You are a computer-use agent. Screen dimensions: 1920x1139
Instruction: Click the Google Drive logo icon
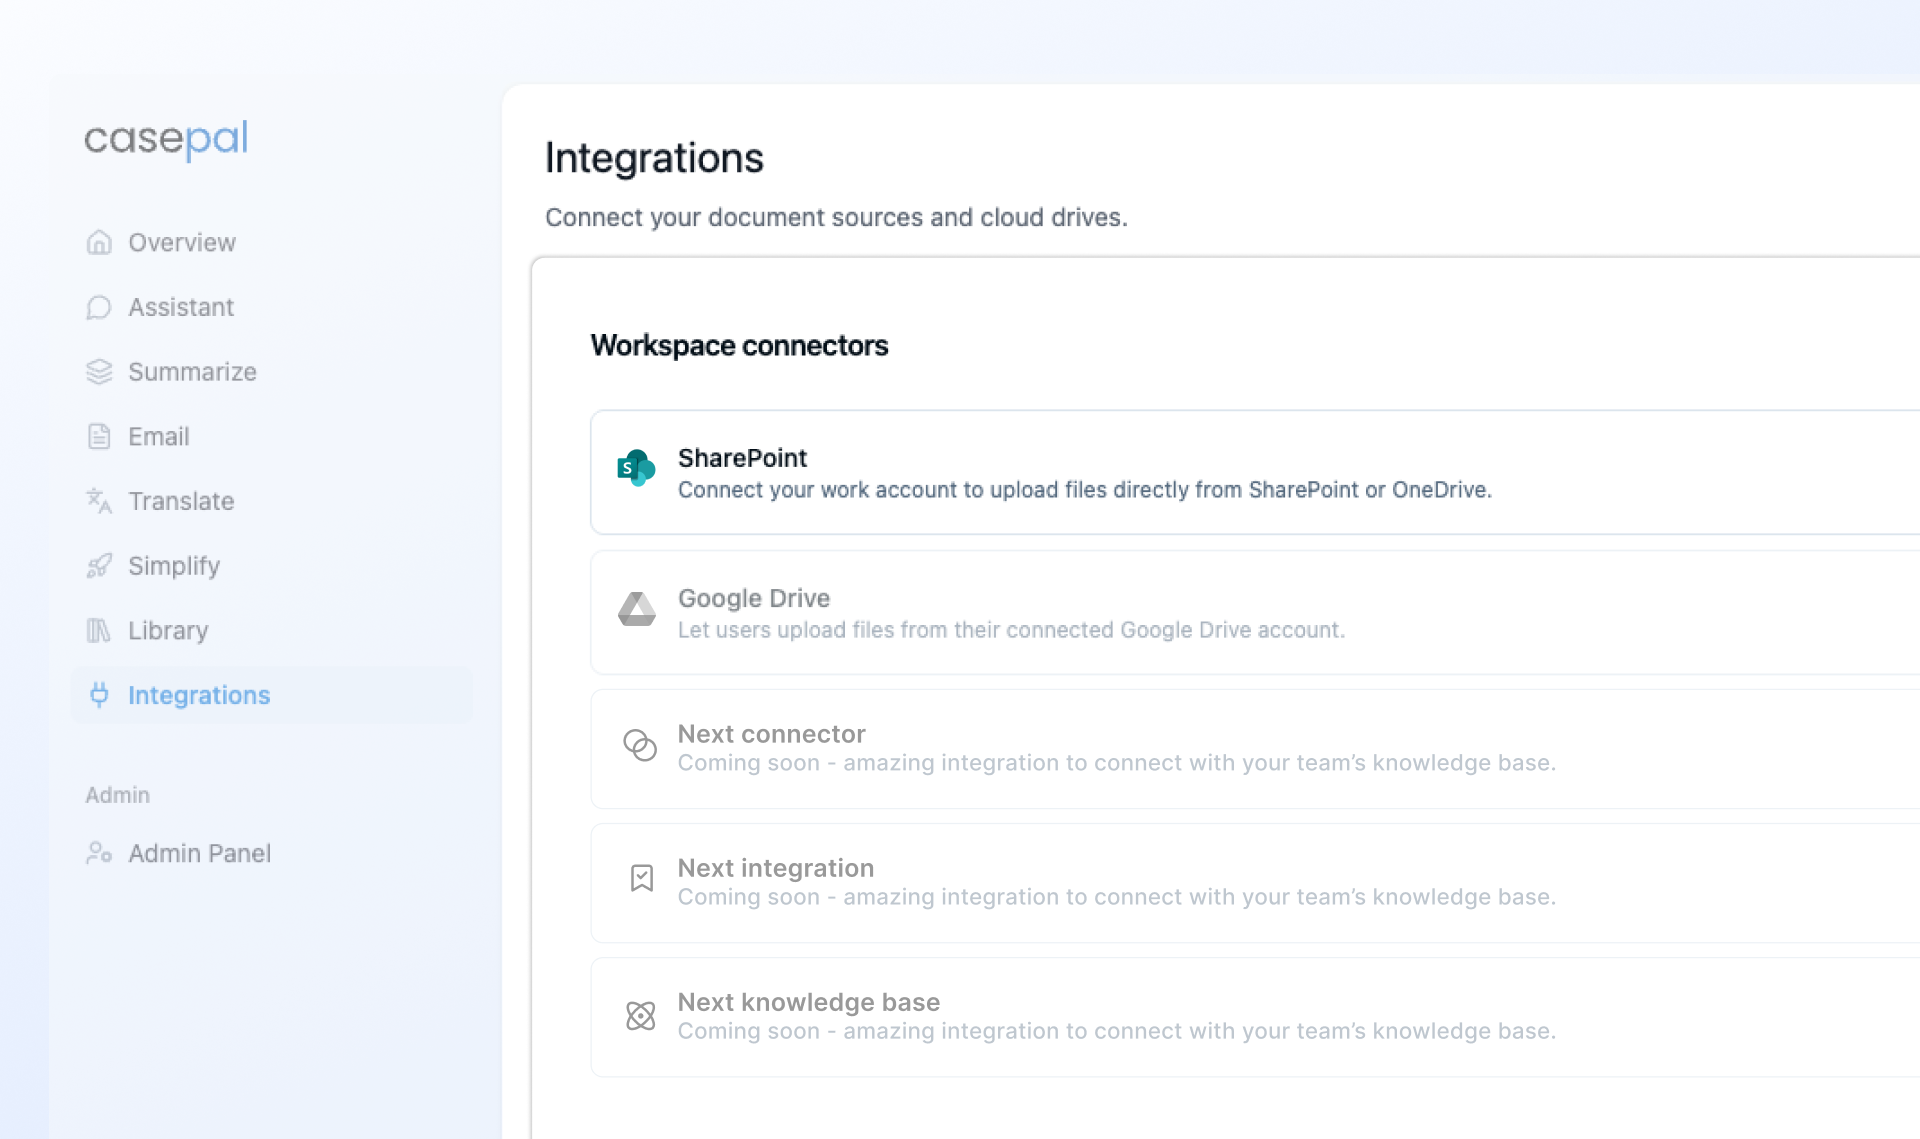(x=637, y=608)
